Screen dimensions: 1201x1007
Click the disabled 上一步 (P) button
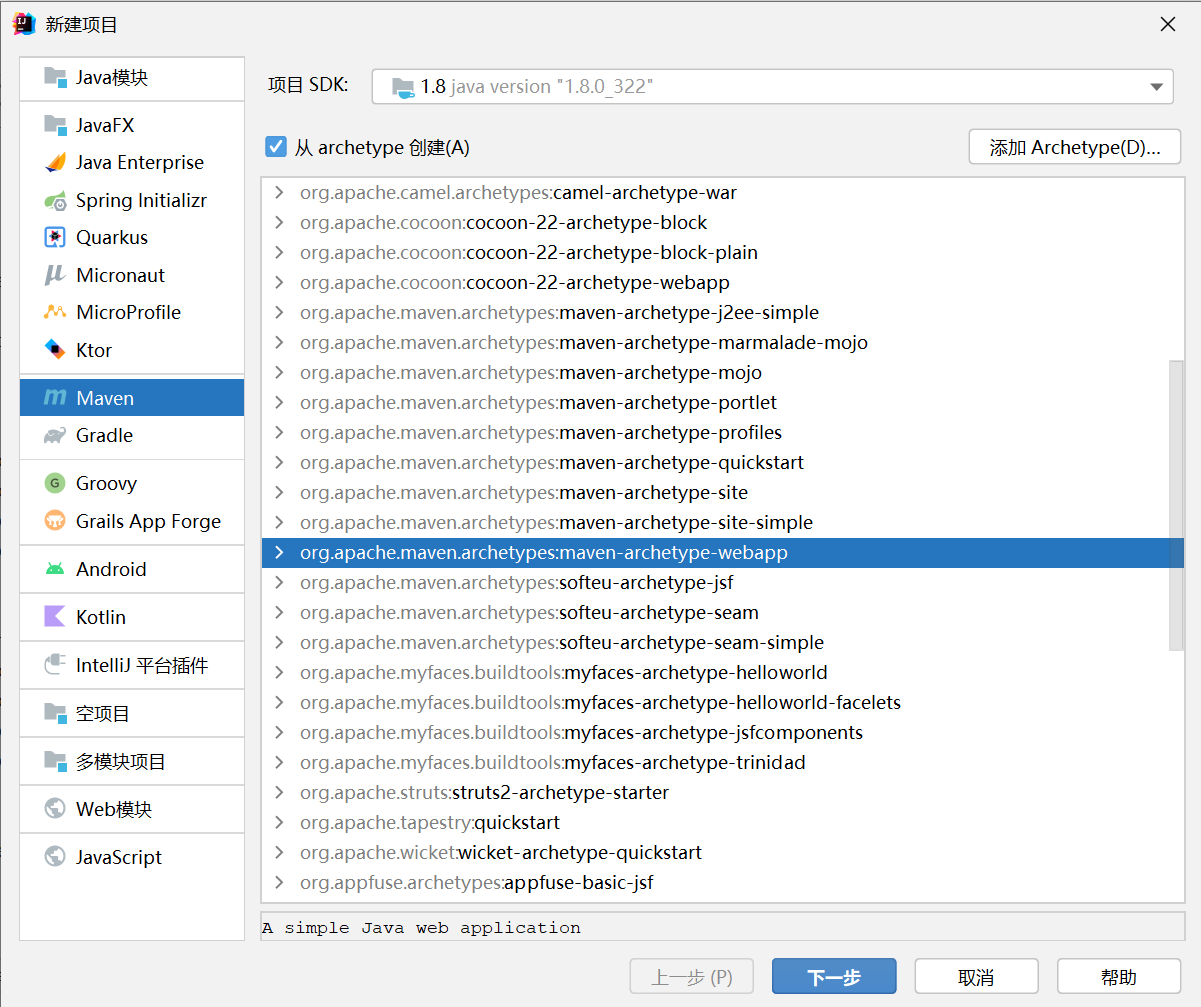[691, 977]
